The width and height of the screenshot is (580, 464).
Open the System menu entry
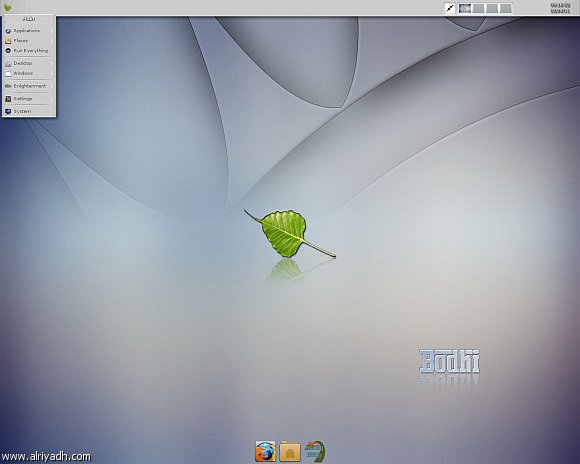point(29,111)
